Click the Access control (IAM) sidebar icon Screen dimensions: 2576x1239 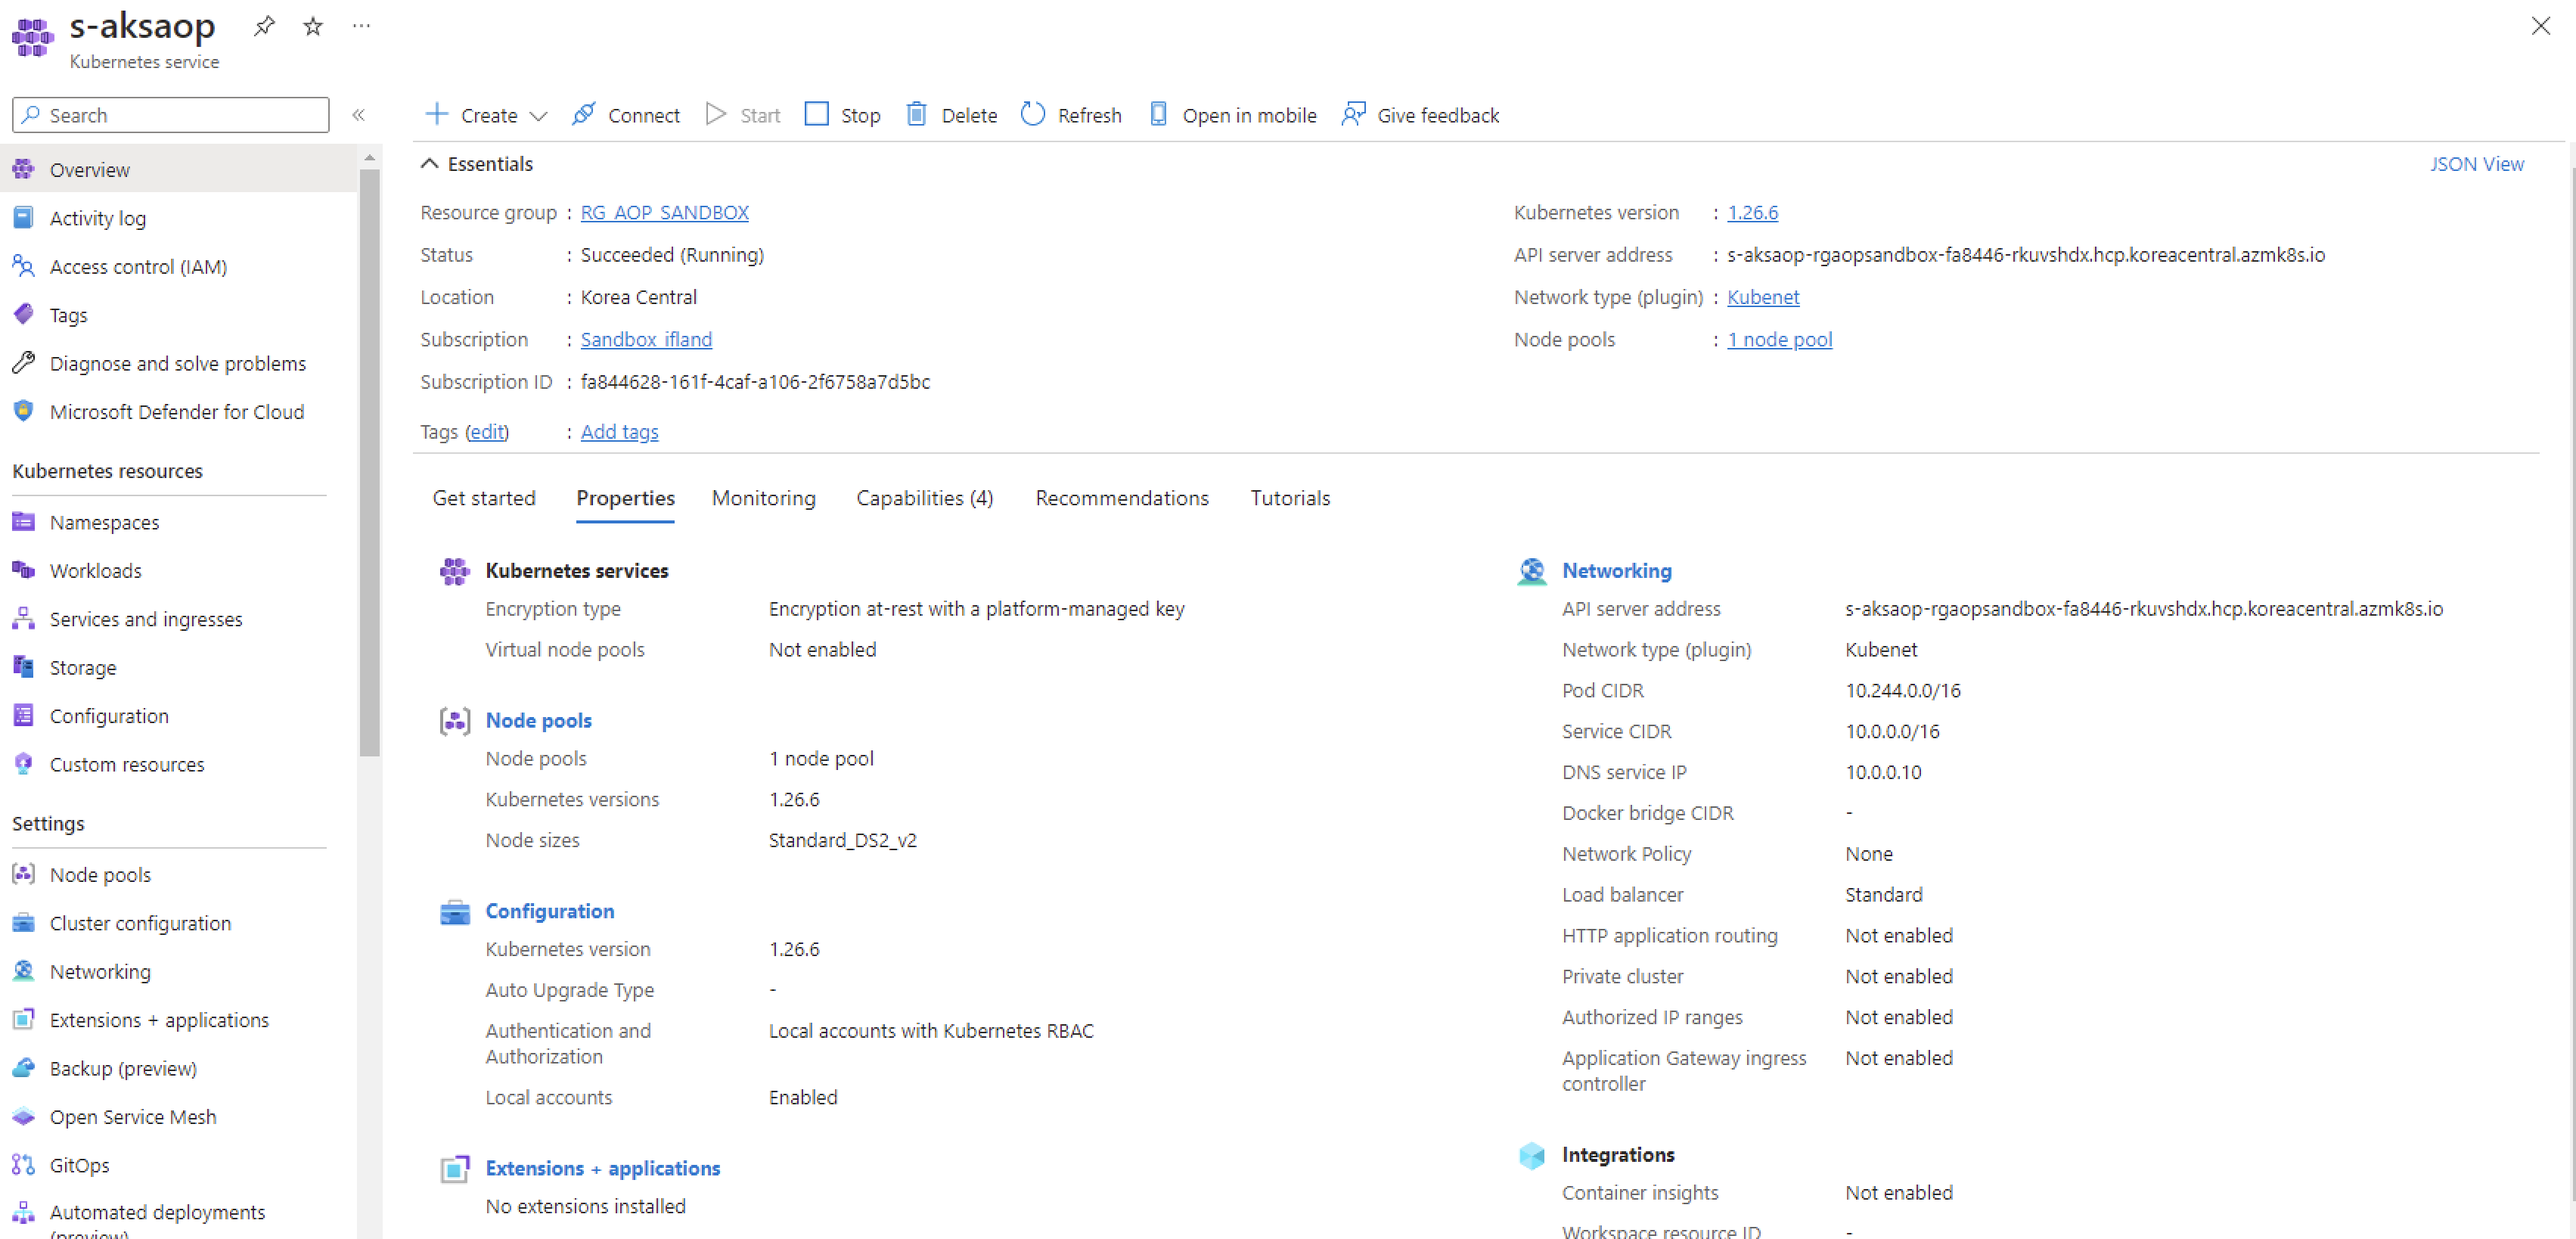pos(23,266)
